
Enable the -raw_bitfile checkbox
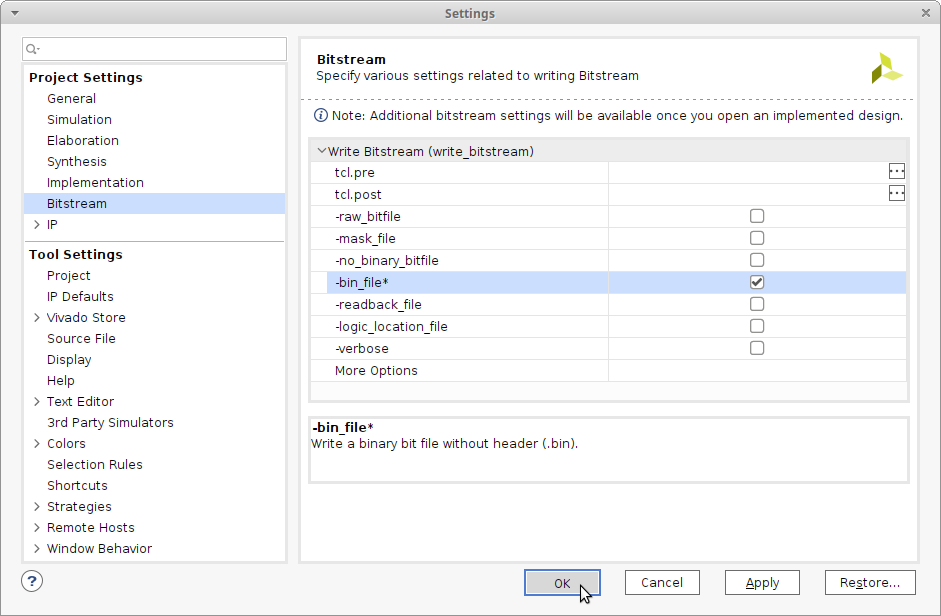tap(757, 216)
